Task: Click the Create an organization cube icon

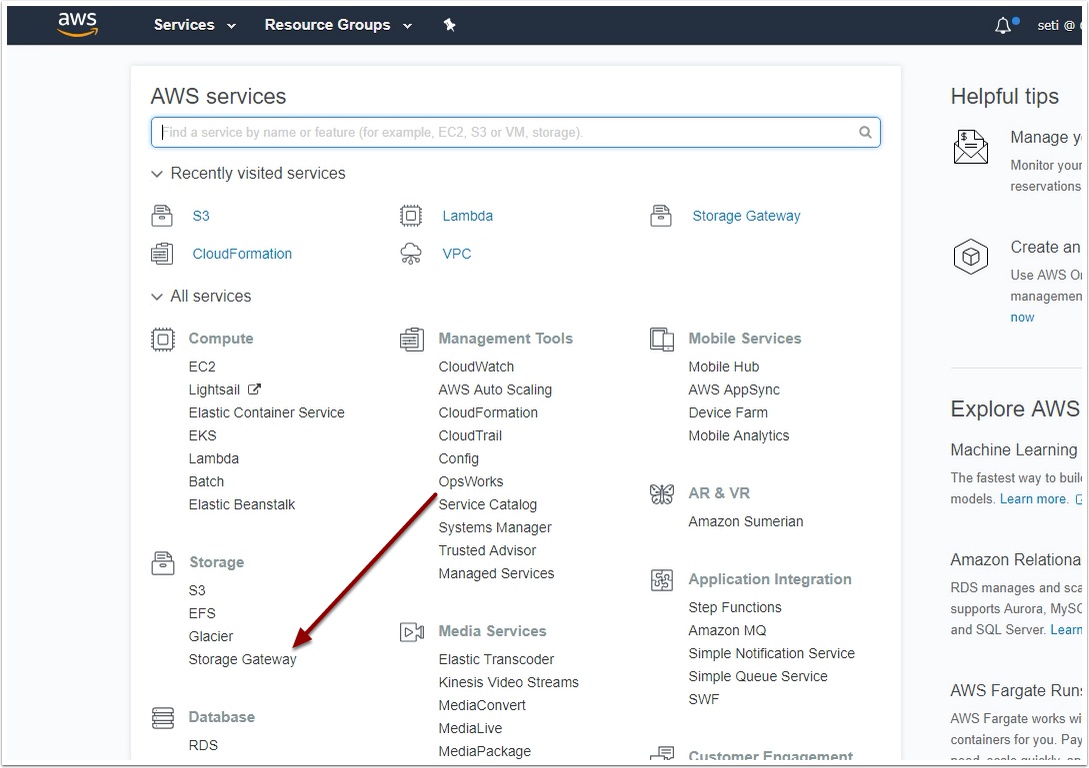Action: (971, 257)
